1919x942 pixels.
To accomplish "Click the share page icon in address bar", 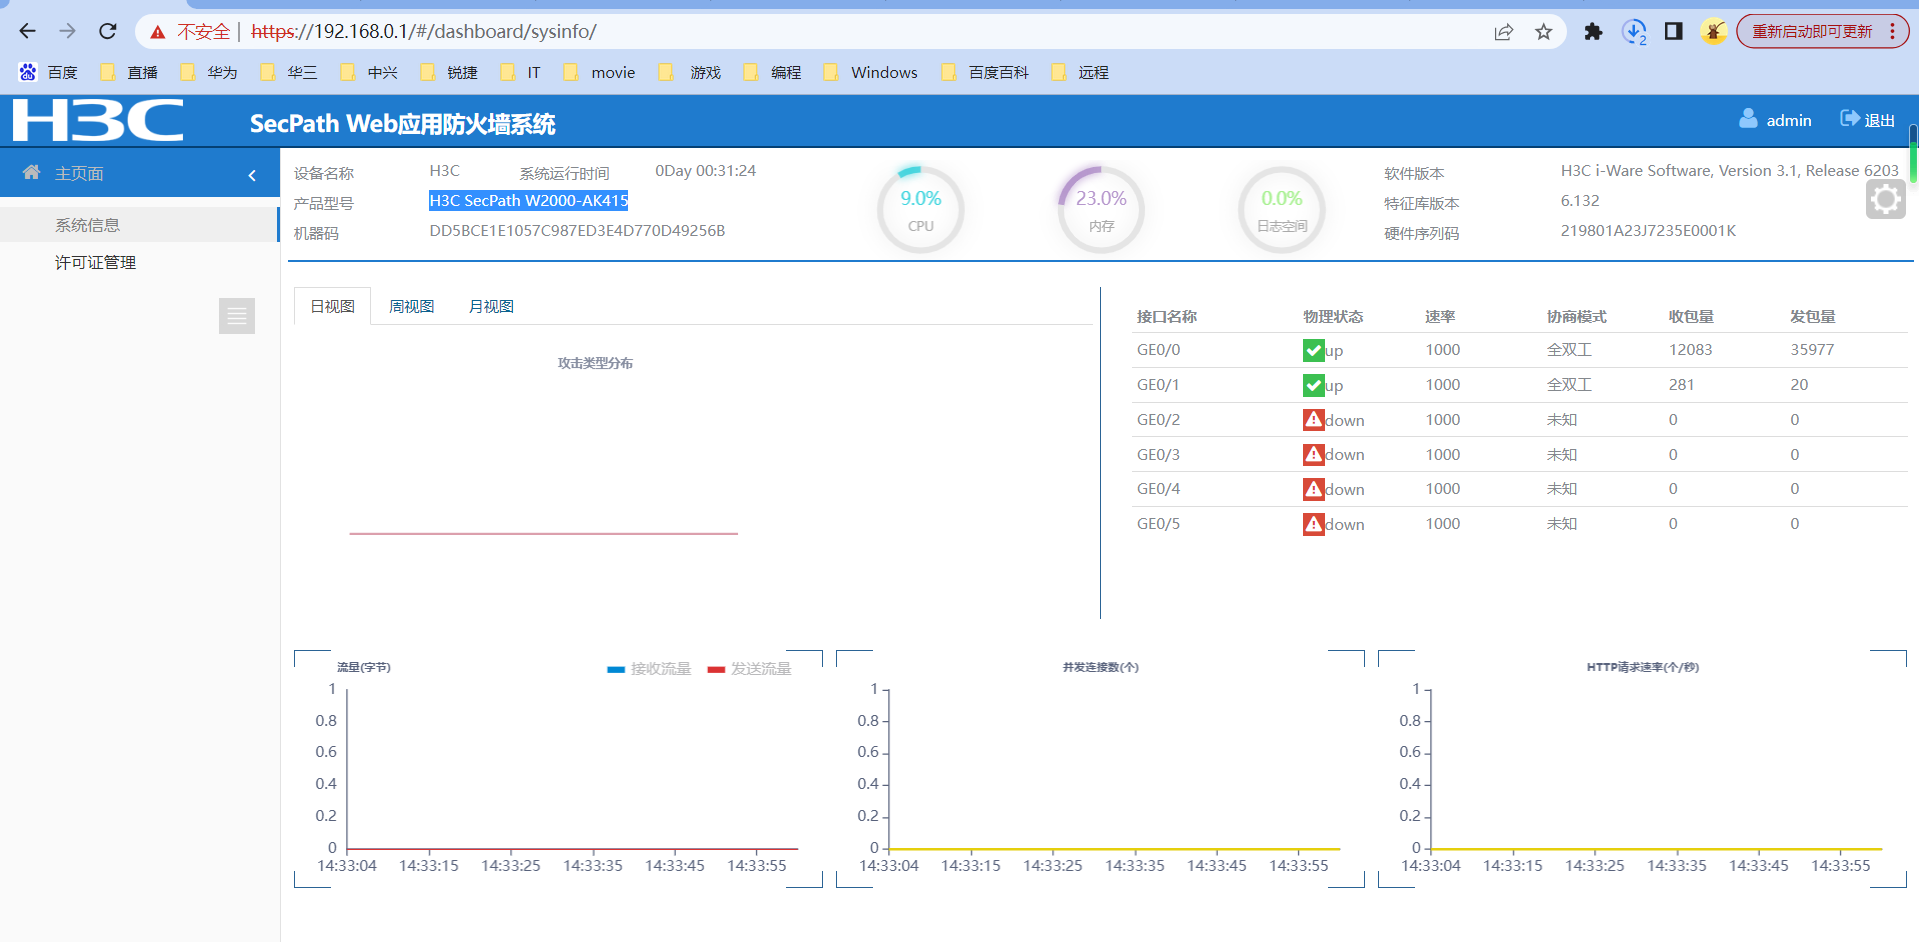I will [x=1504, y=32].
